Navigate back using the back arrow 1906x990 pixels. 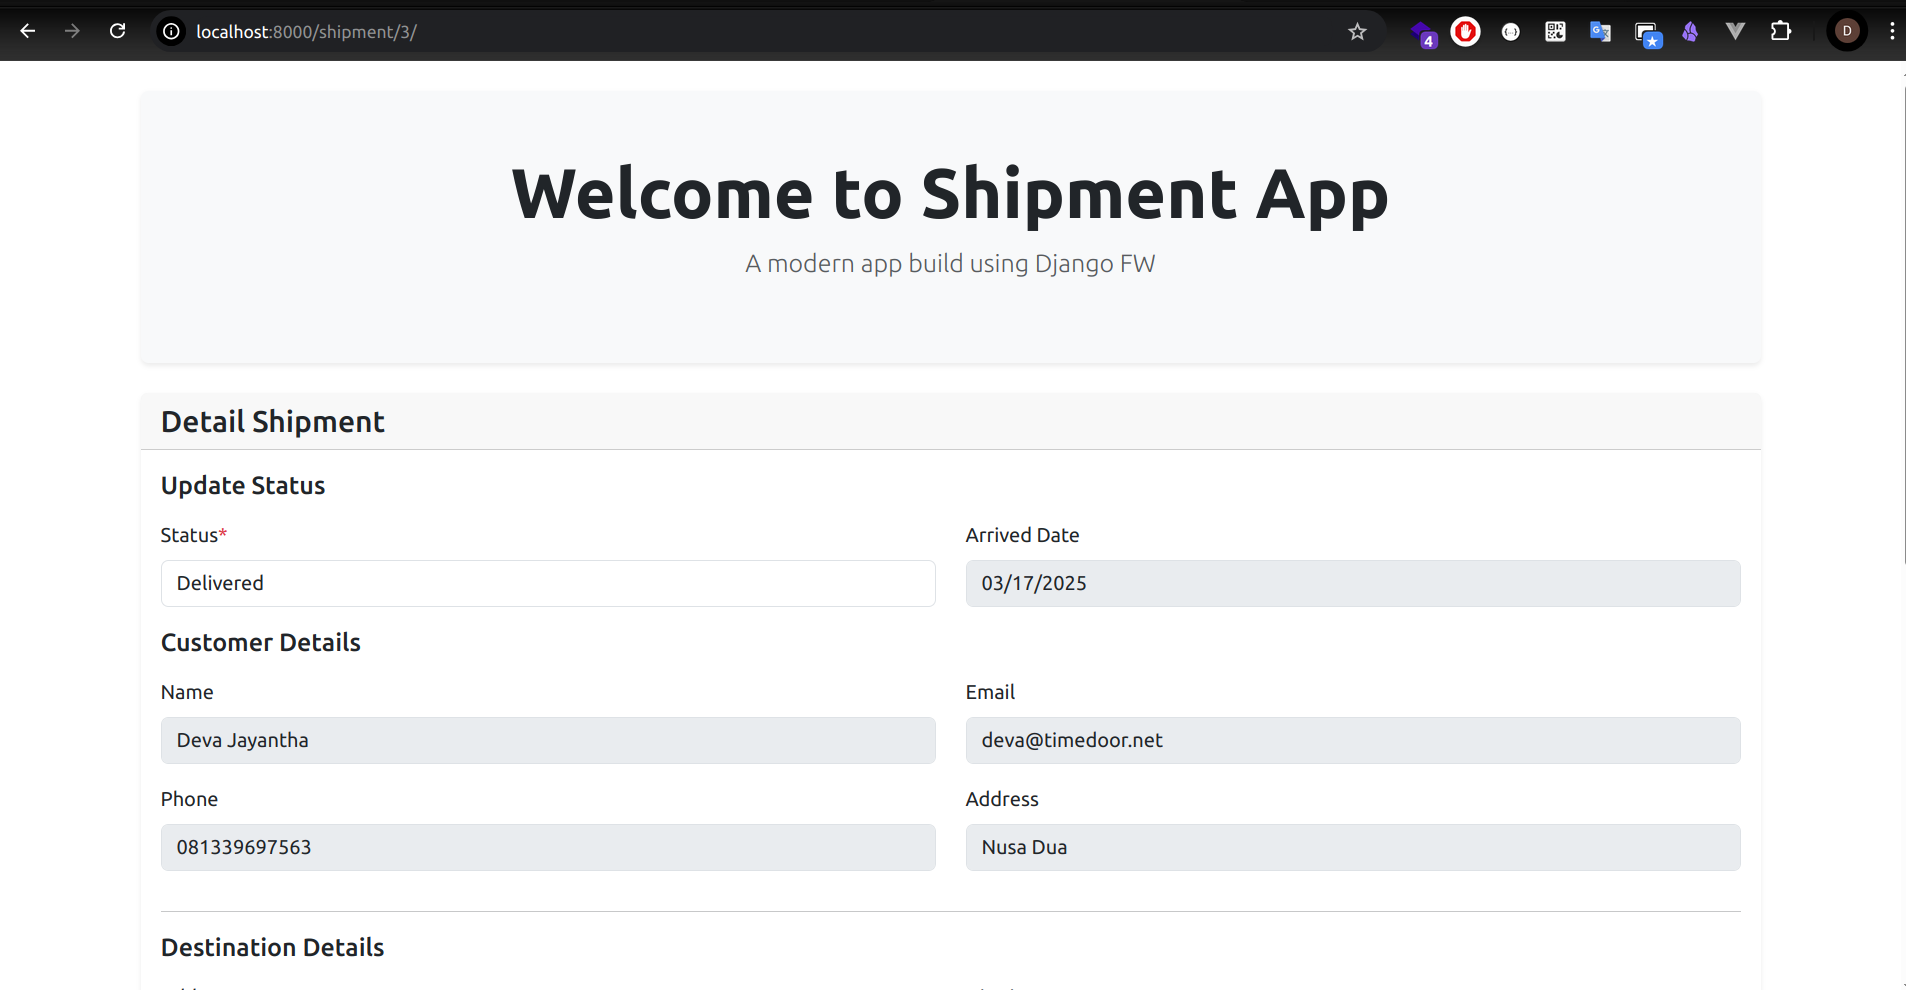29,31
